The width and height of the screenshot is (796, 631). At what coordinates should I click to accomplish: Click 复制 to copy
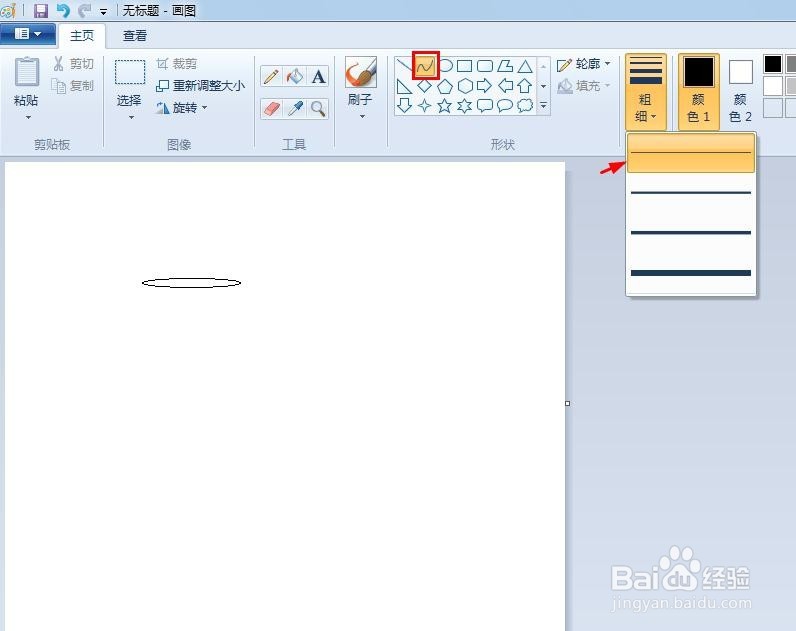(74, 86)
